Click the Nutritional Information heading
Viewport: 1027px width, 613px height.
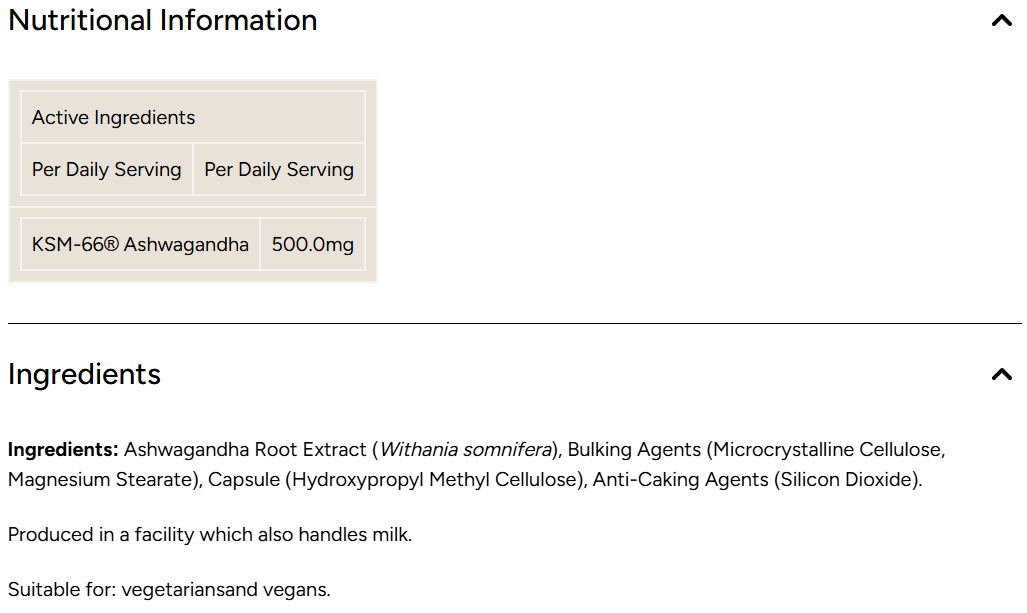pyautogui.click(x=162, y=20)
